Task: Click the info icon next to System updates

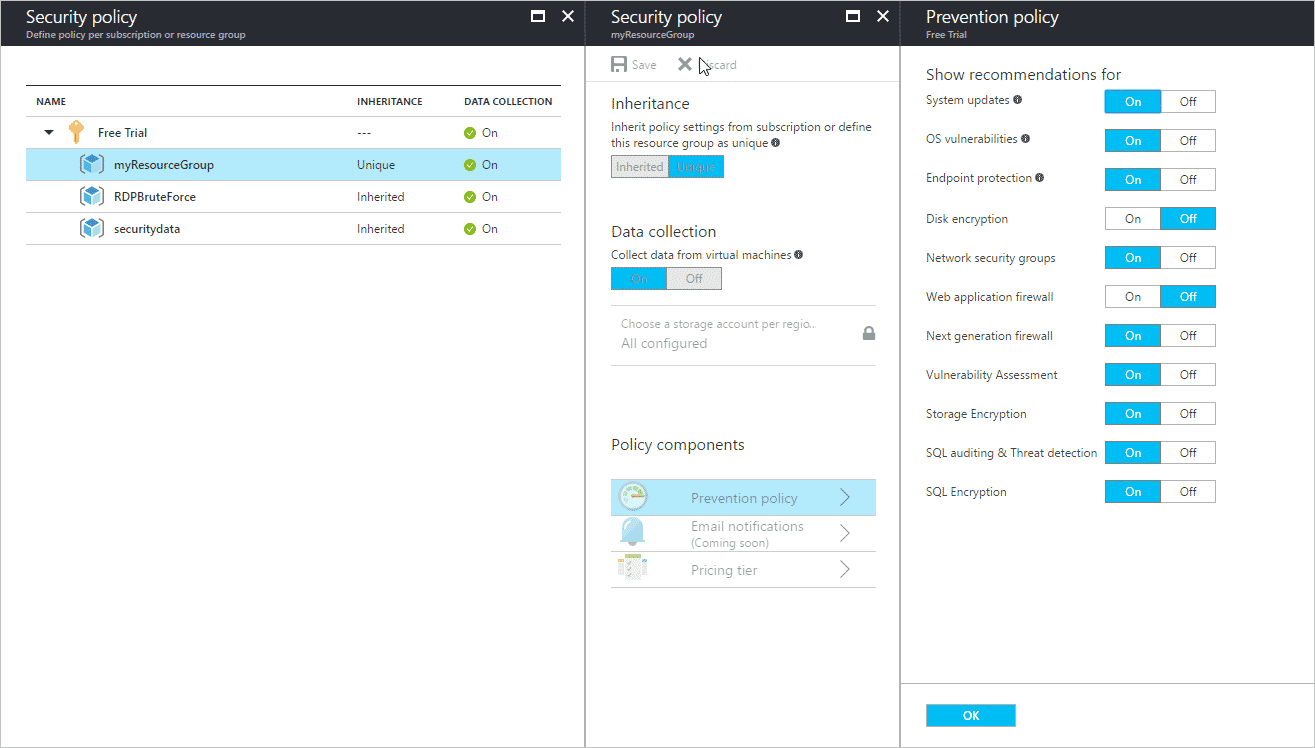Action: pyautogui.click(x=1018, y=100)
